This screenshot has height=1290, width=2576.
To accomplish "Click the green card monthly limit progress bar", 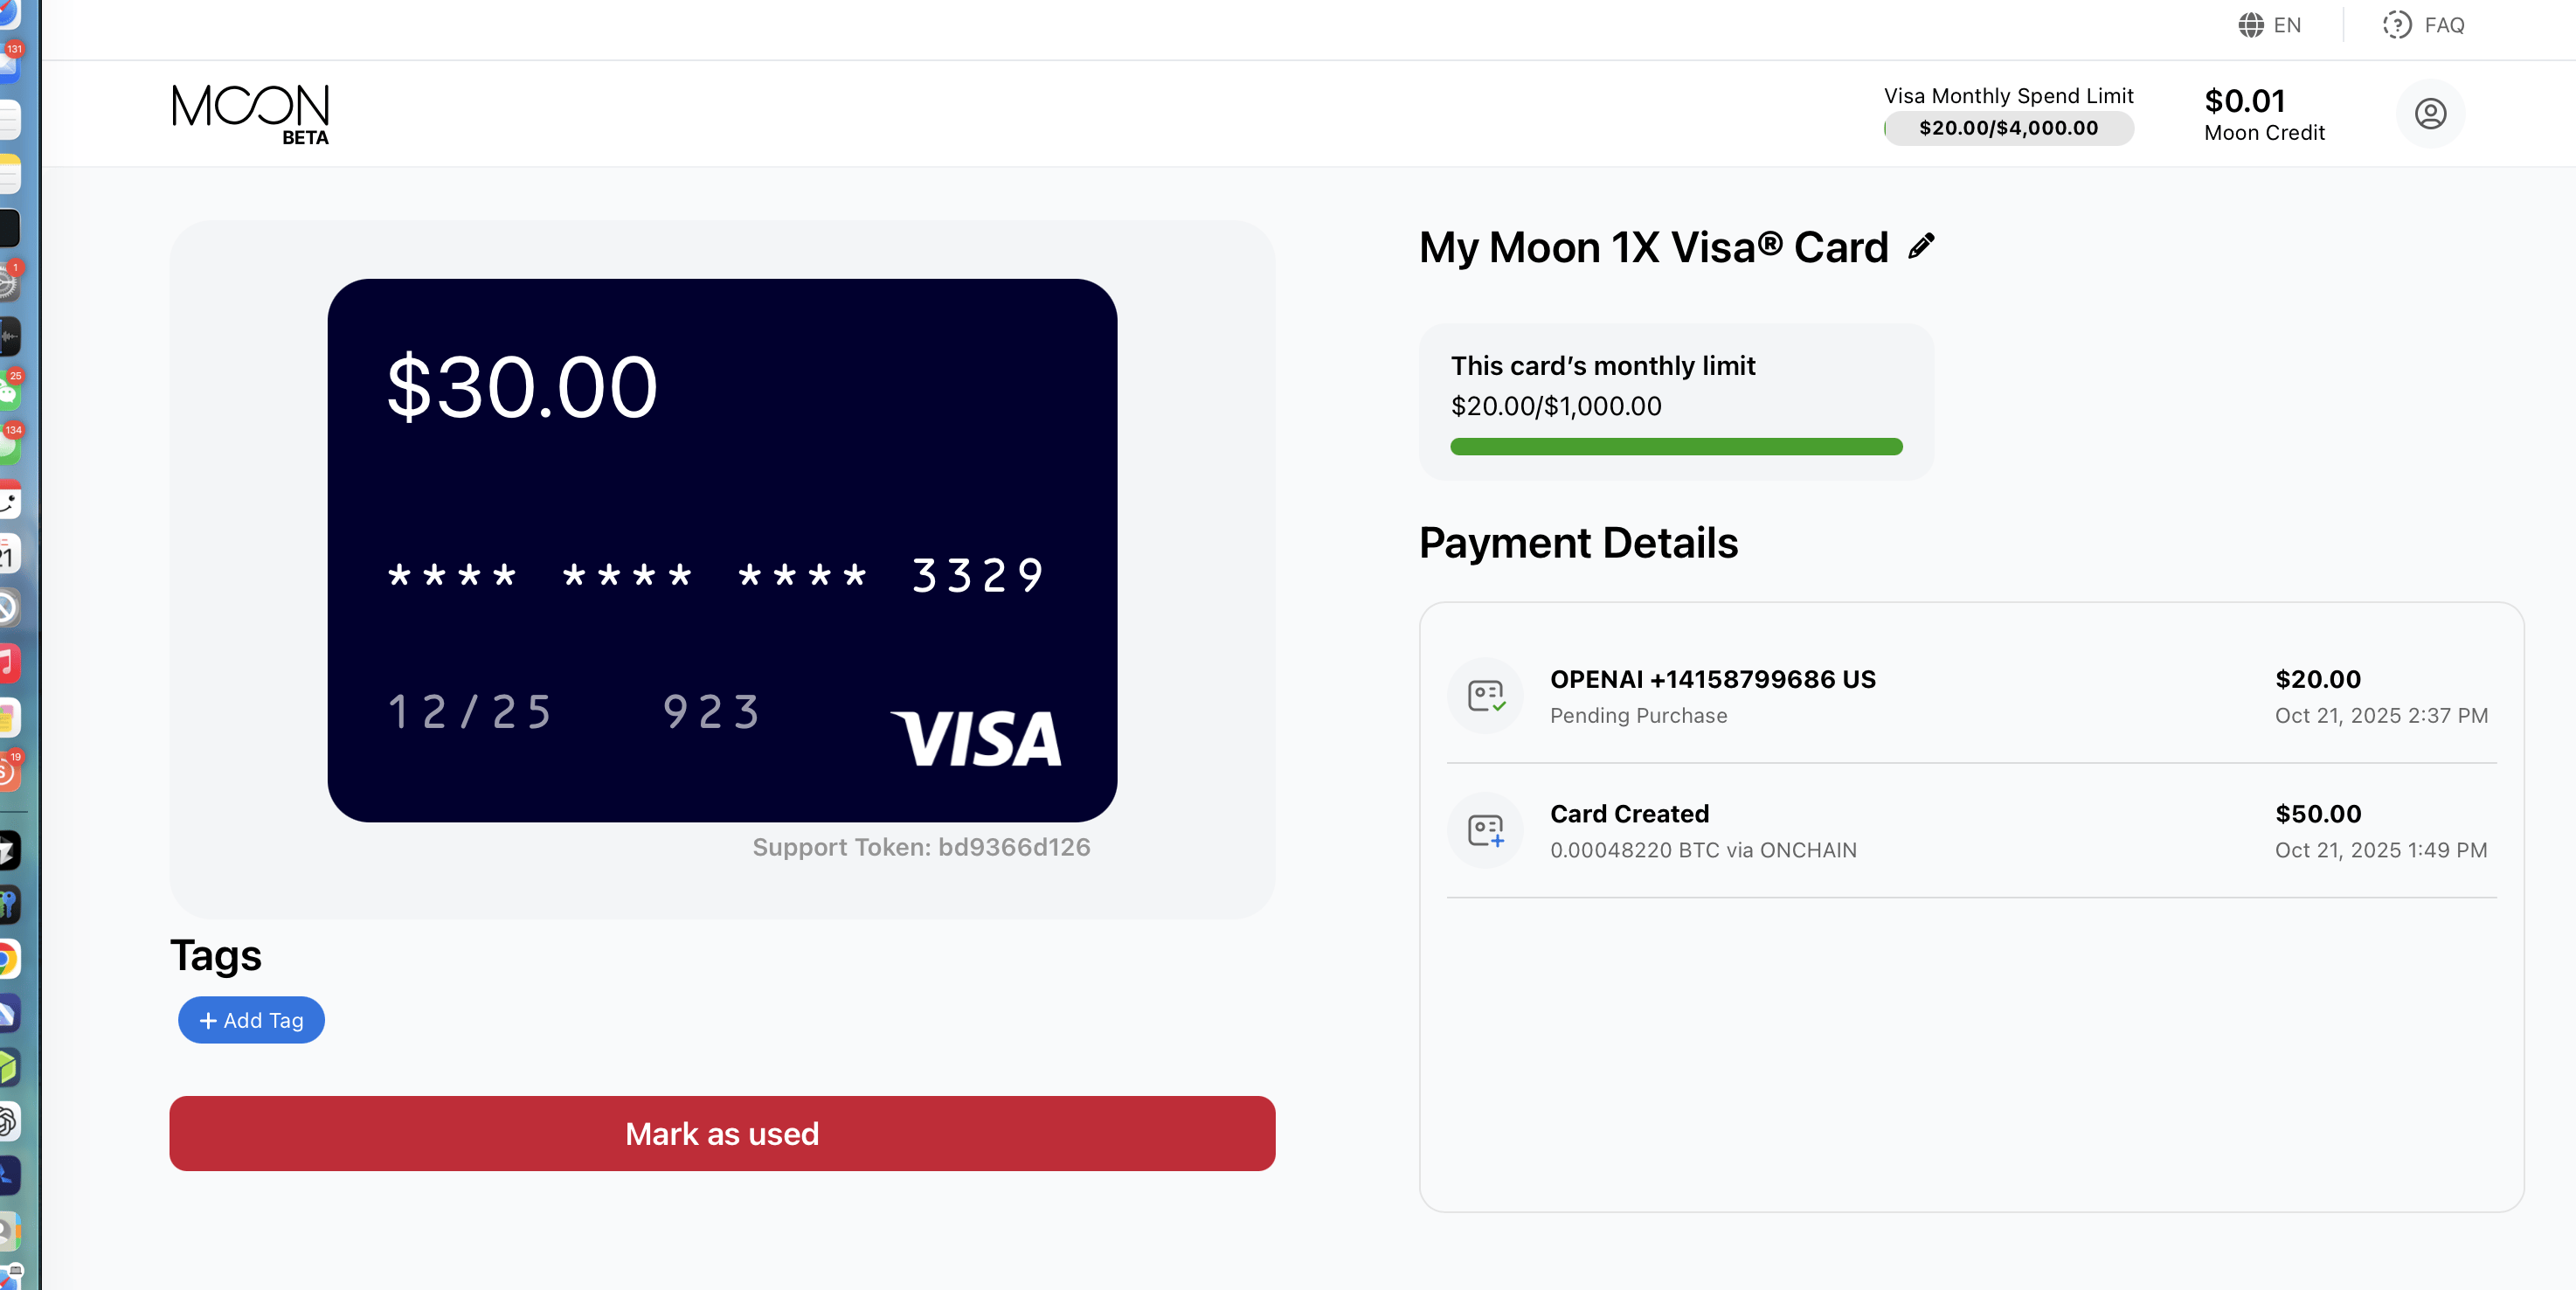I will coord(1676,447).
